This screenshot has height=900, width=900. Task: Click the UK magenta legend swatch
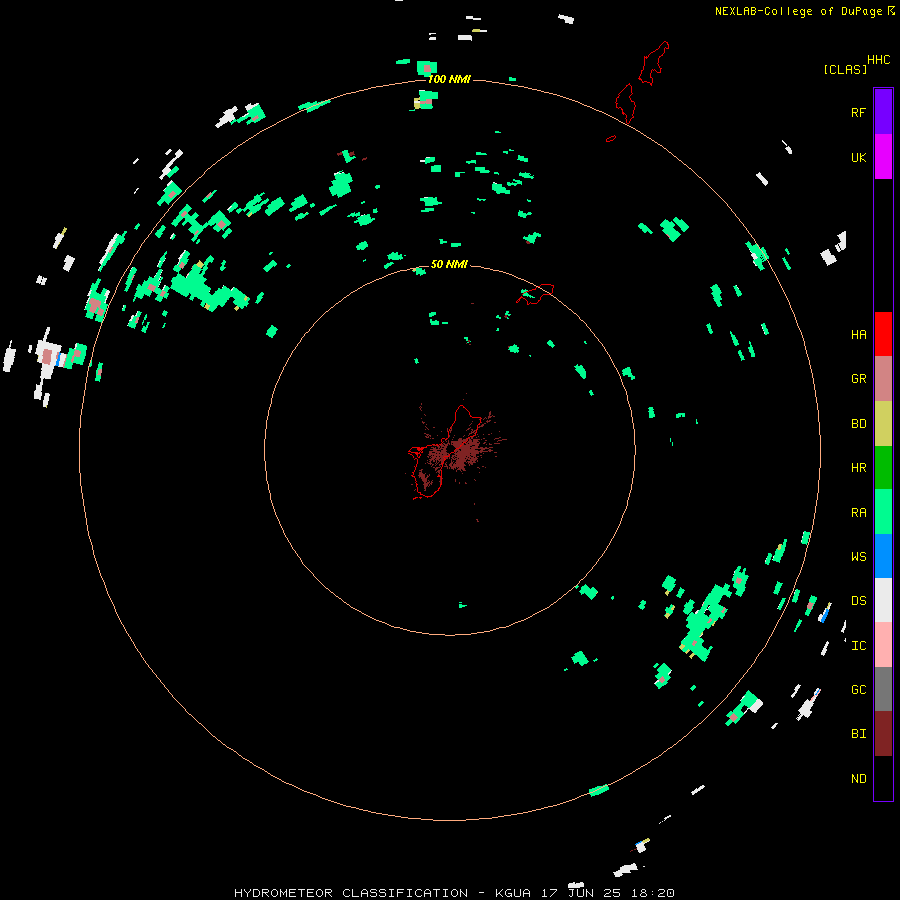tap(883, 157)
